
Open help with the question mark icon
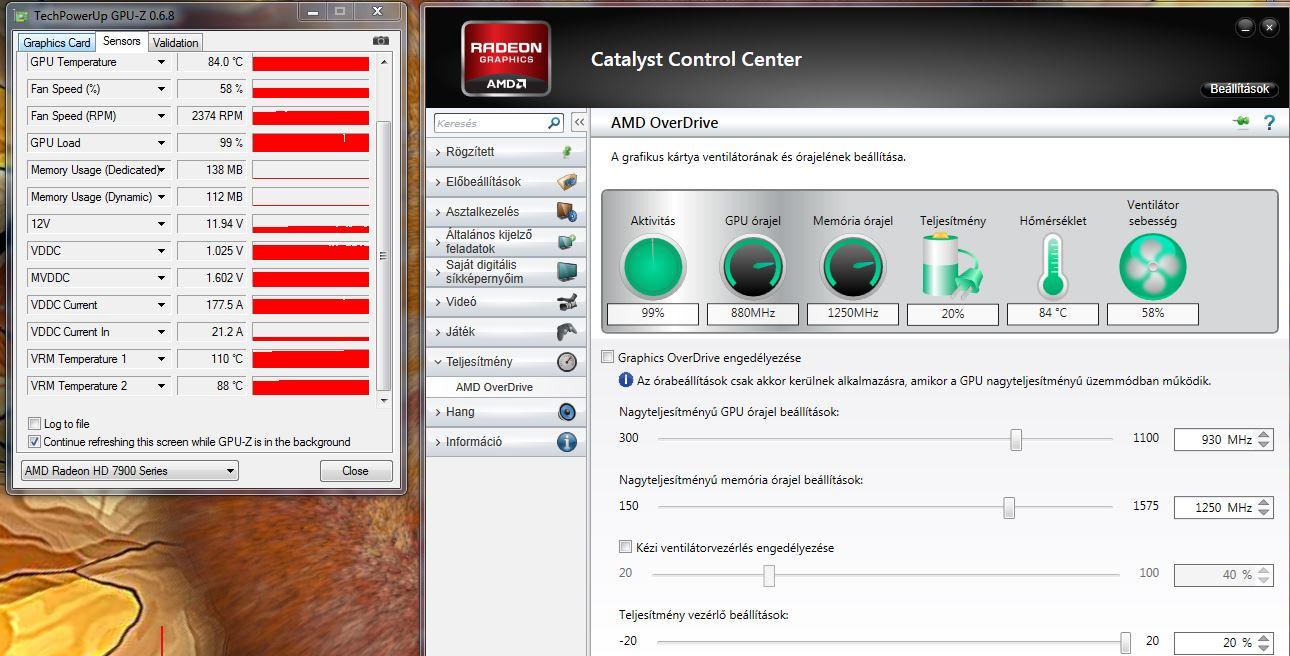click(1269, 122)
